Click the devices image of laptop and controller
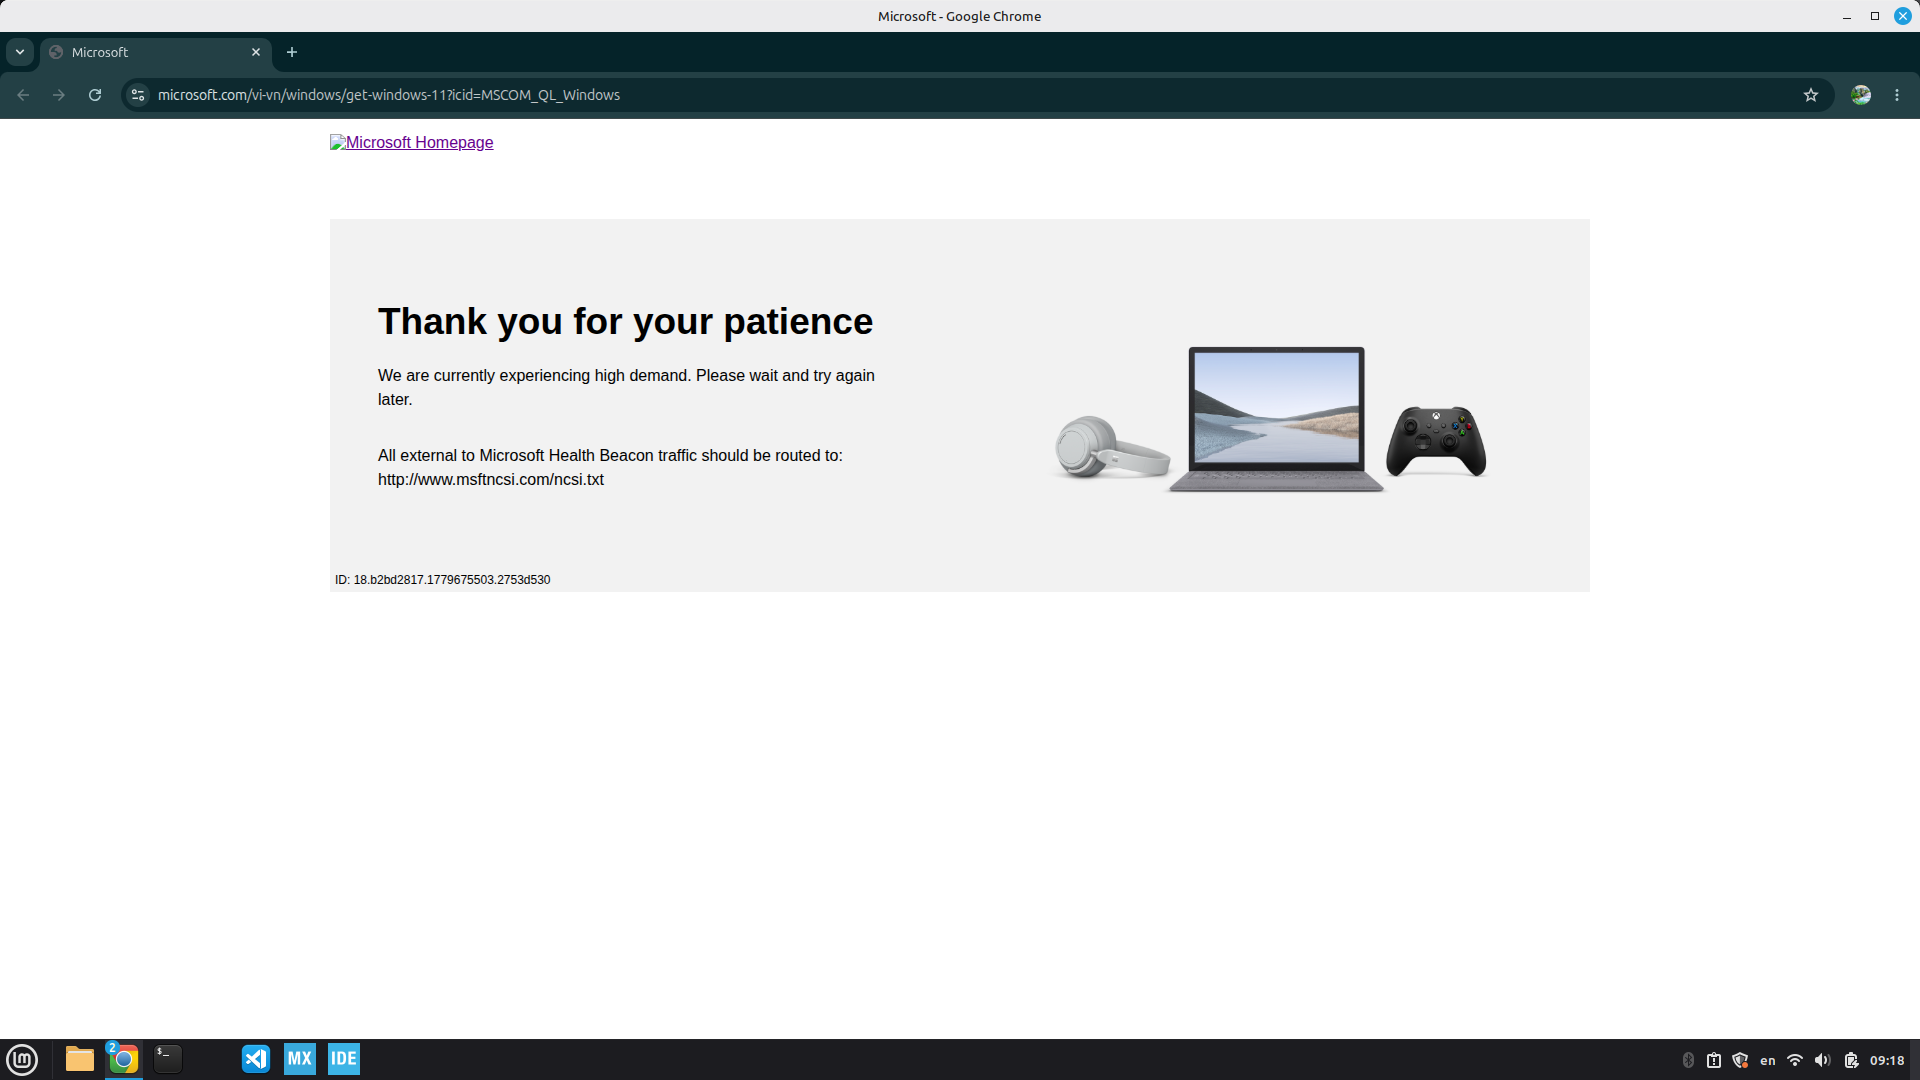1920x1080 pixels. pyautogui.click(x=1271, y=420)
